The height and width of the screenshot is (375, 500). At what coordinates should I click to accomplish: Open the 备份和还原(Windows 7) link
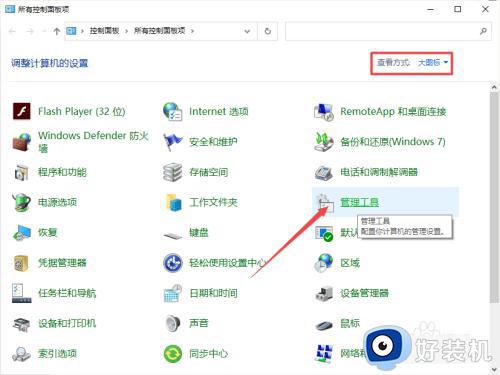(x=393, y=142)
